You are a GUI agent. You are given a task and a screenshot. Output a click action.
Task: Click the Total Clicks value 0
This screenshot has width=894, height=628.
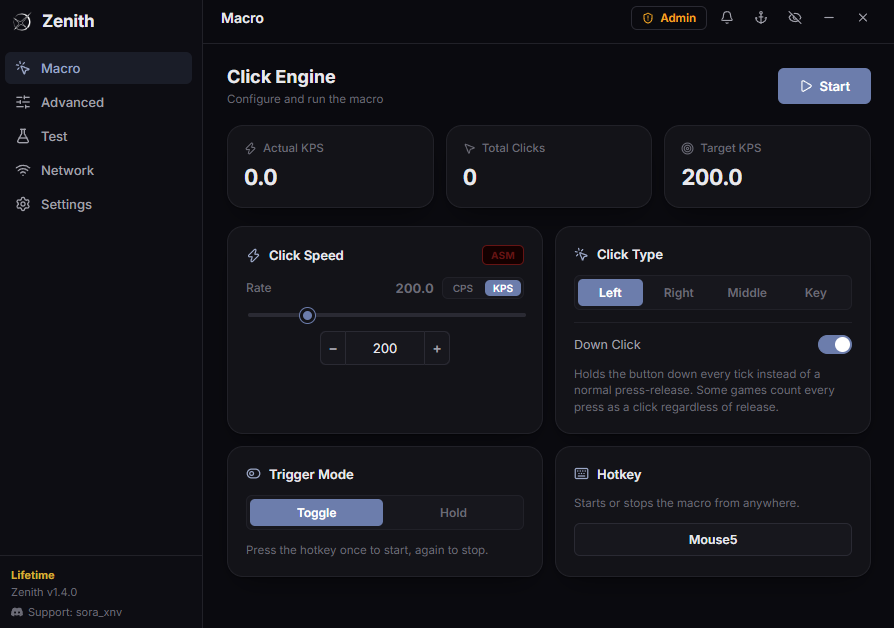tap(470, 177)
